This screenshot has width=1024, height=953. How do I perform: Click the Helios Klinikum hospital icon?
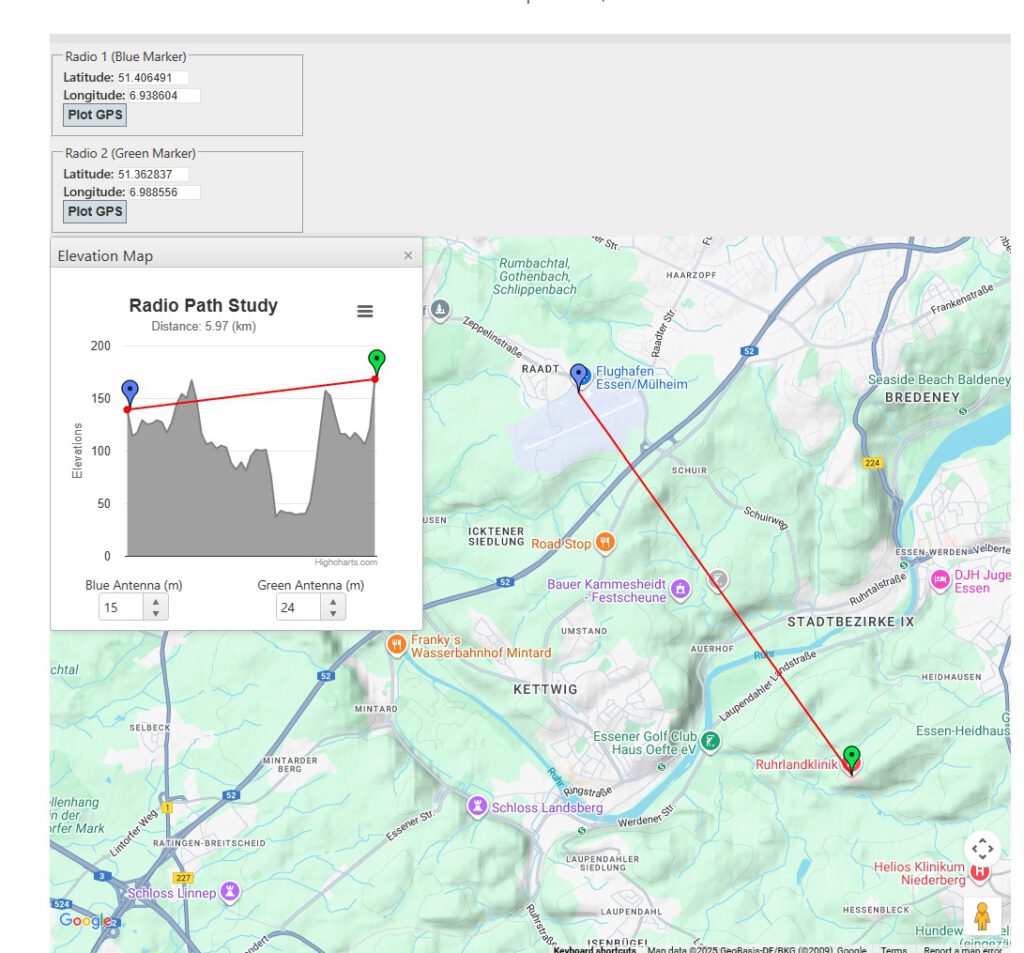click(x=980, y=872)
